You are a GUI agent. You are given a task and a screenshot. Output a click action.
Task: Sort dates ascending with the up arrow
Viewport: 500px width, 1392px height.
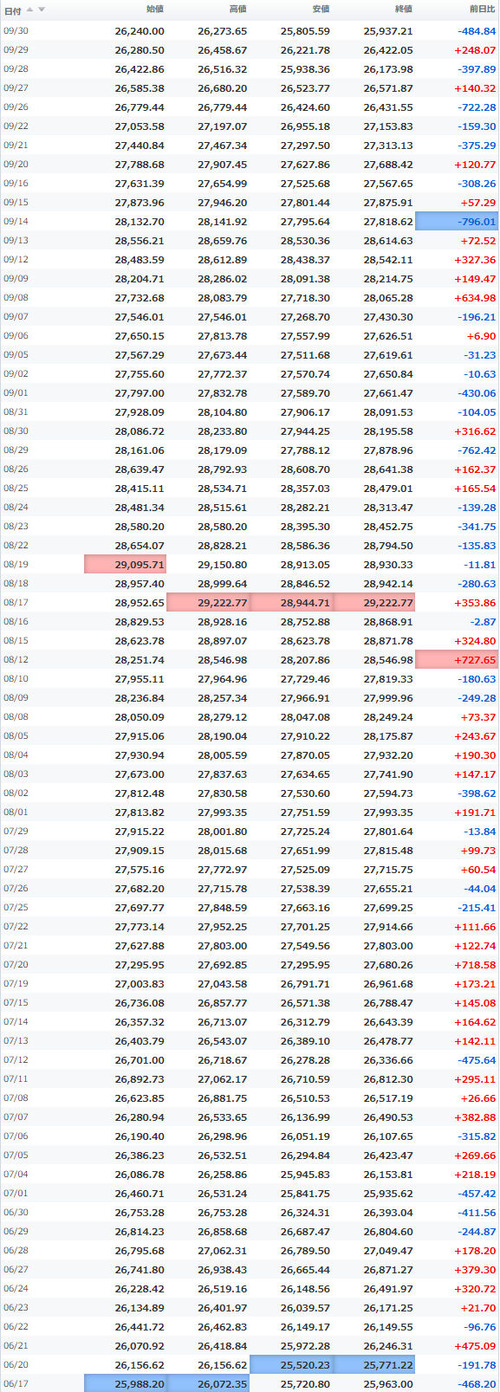(30, 8)
